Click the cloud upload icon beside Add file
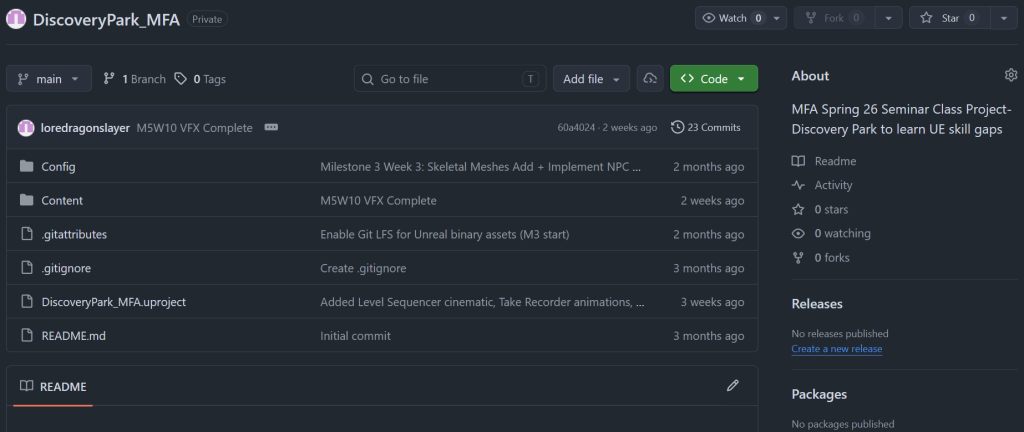This screenshot has width=1024, height=432. tap(650, 79)
